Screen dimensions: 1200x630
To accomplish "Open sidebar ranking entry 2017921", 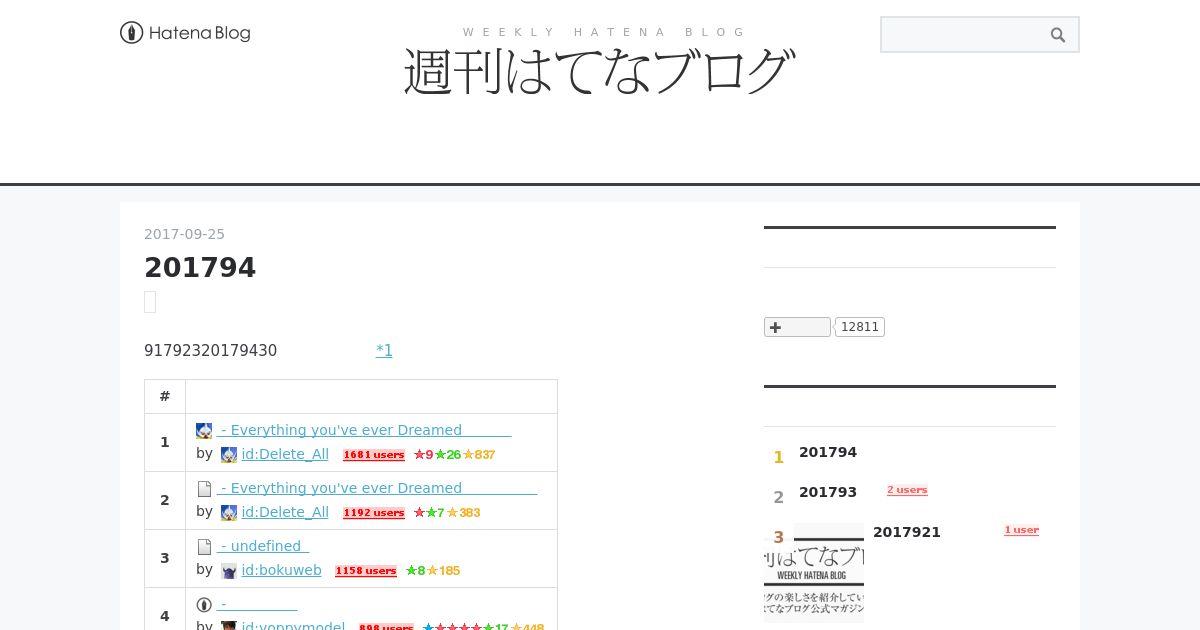I will pyautogui.click(x=907, y=532).
